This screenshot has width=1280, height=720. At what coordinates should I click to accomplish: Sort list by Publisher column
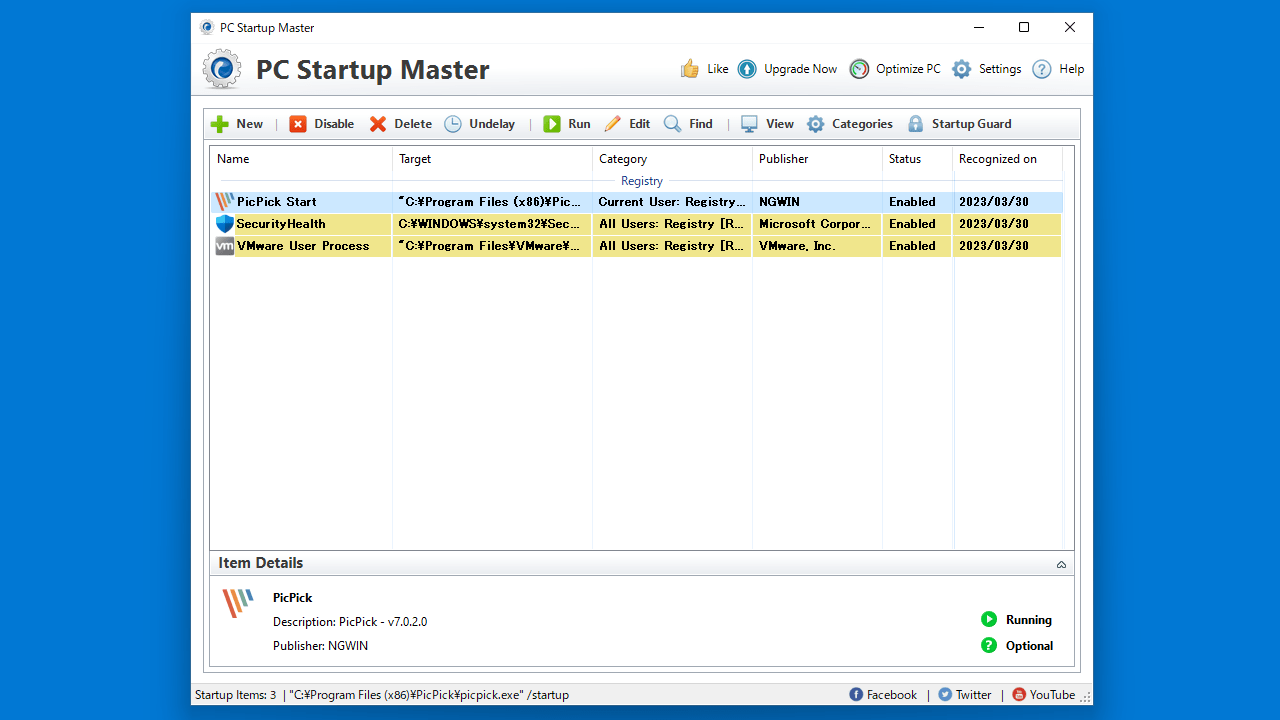pos(817,159)
